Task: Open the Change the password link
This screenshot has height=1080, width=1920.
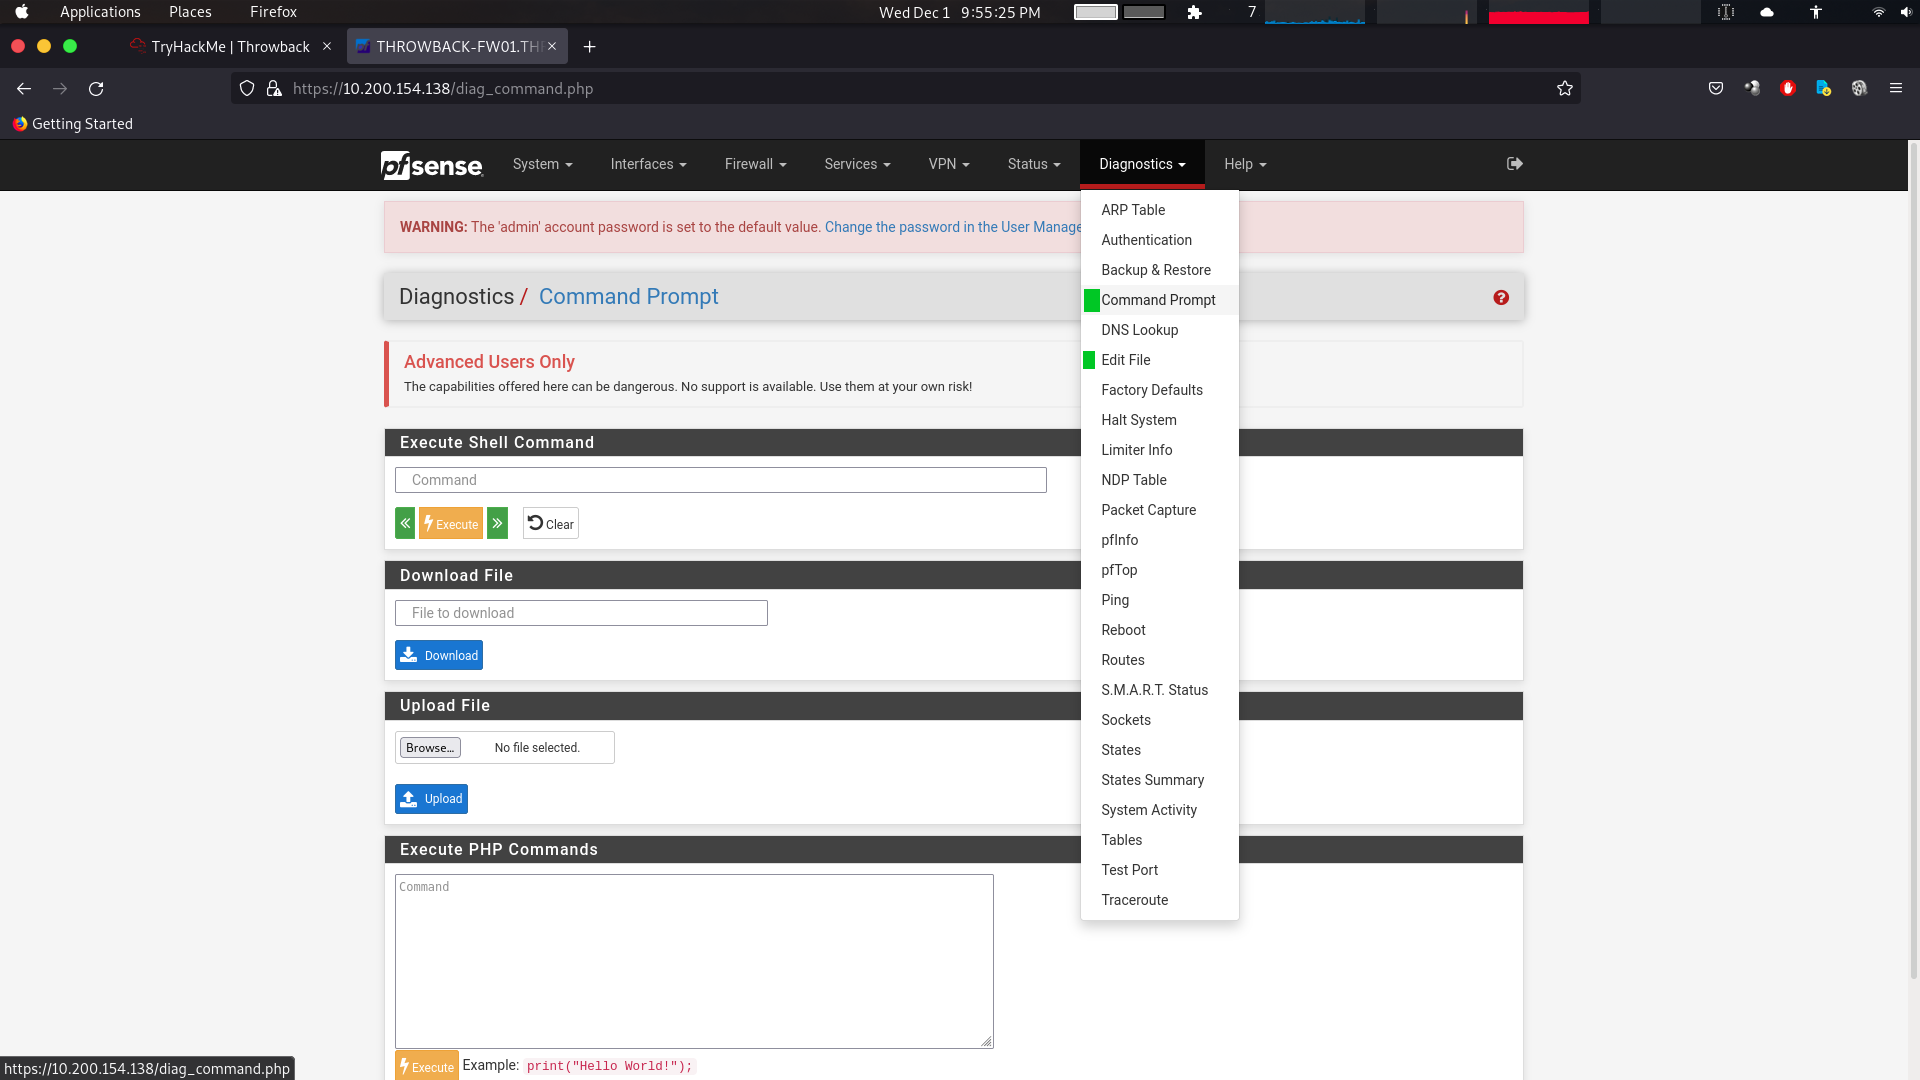Action: (950, 227)
